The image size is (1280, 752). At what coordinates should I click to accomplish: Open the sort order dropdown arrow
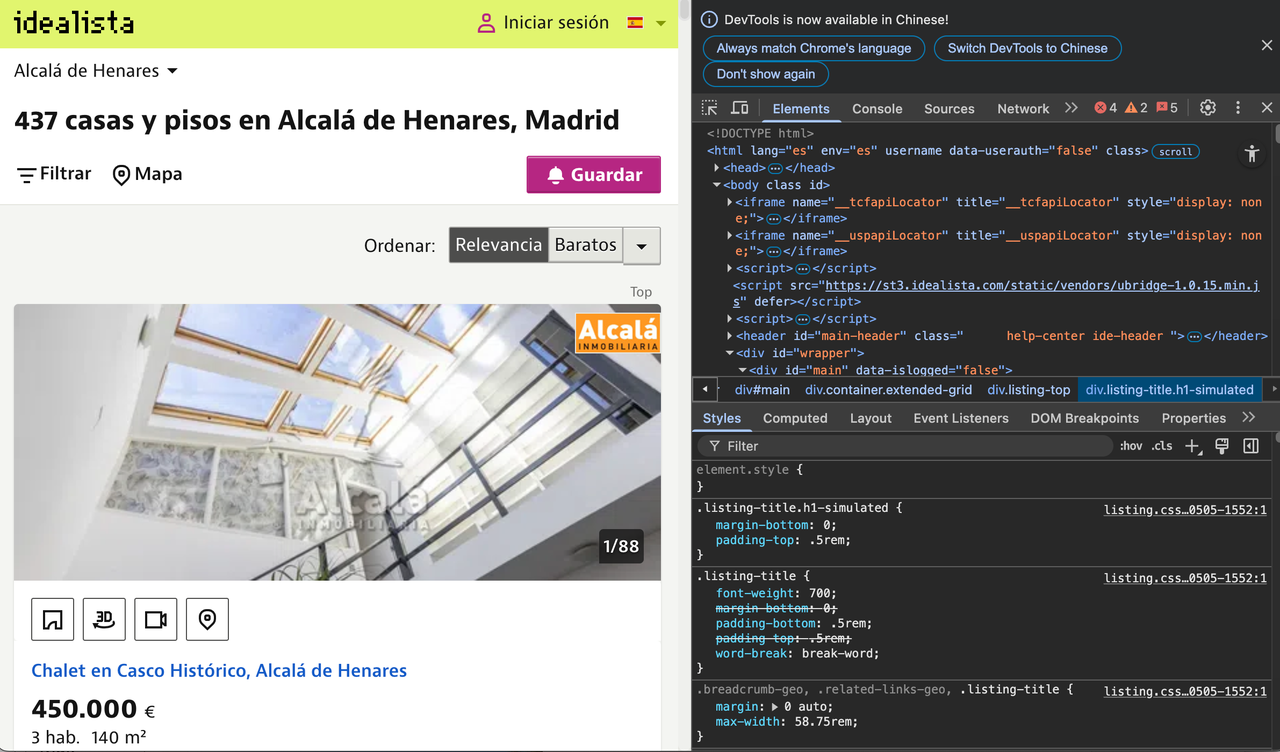642,246
